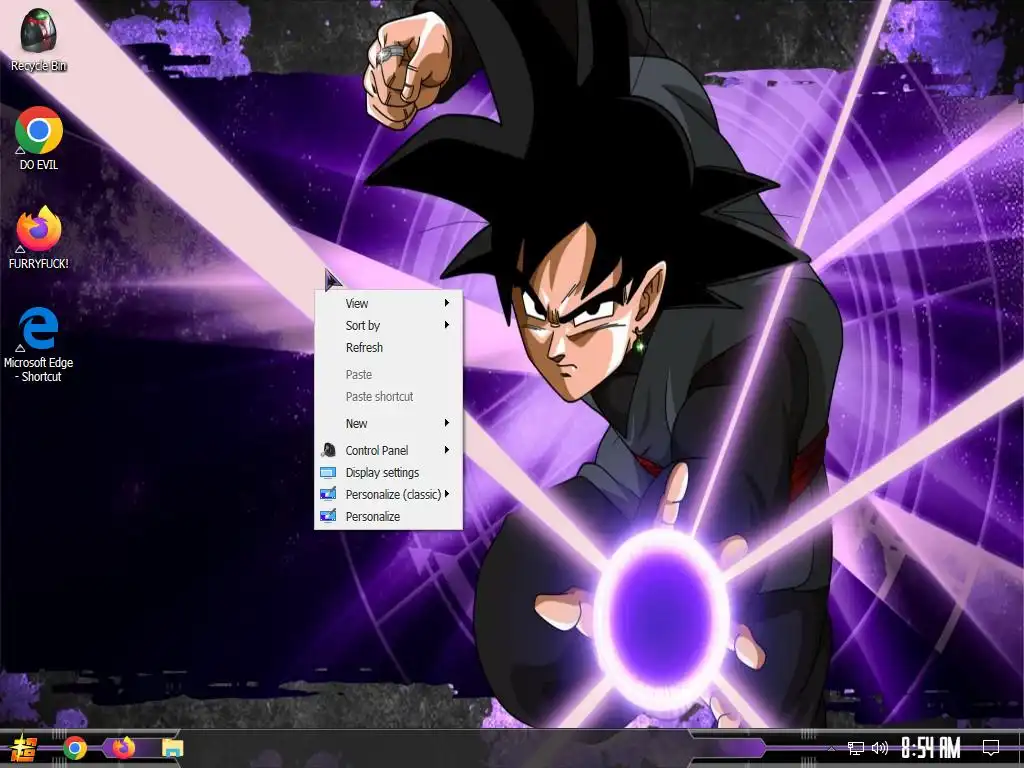Click the Personalize menu item icon

(328, 516)
